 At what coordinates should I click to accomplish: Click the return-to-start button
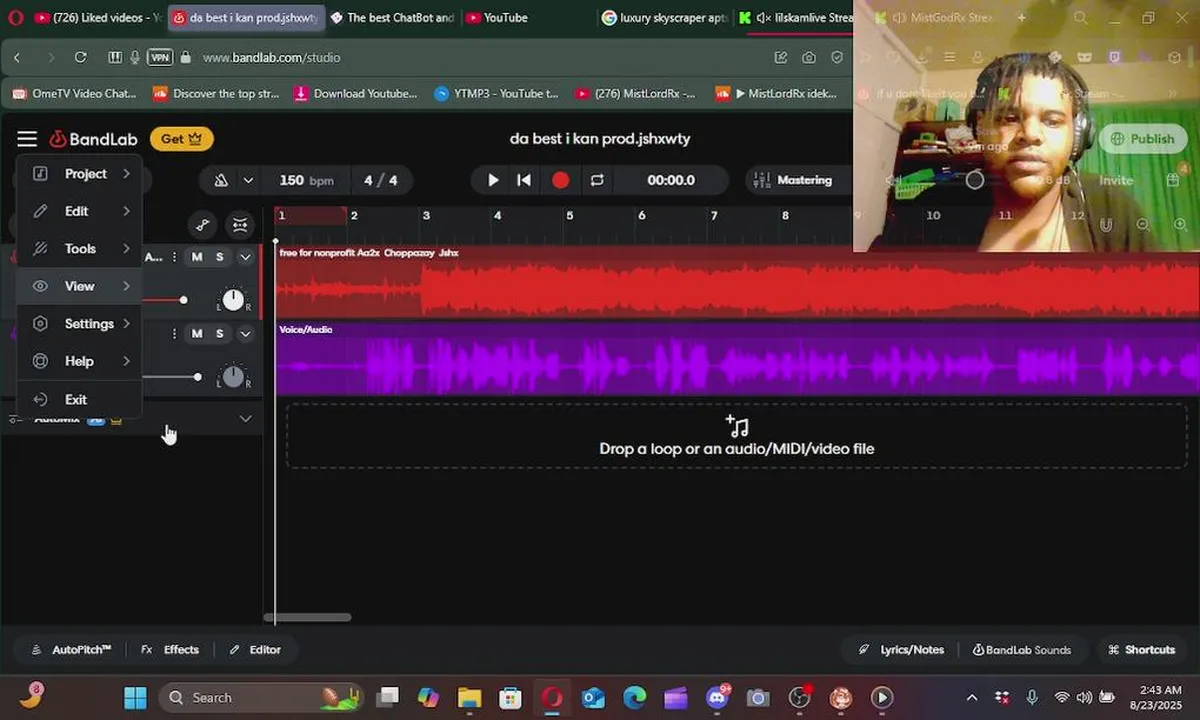[523, 180]
